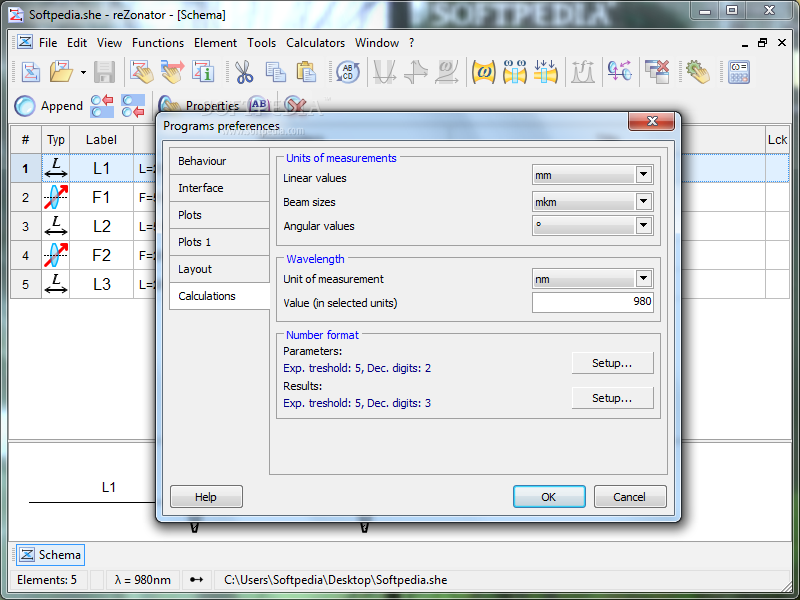This screenshot has height=600, width=800.
Task: Expand the Linear values units dropdown
Action: point(643,175)
